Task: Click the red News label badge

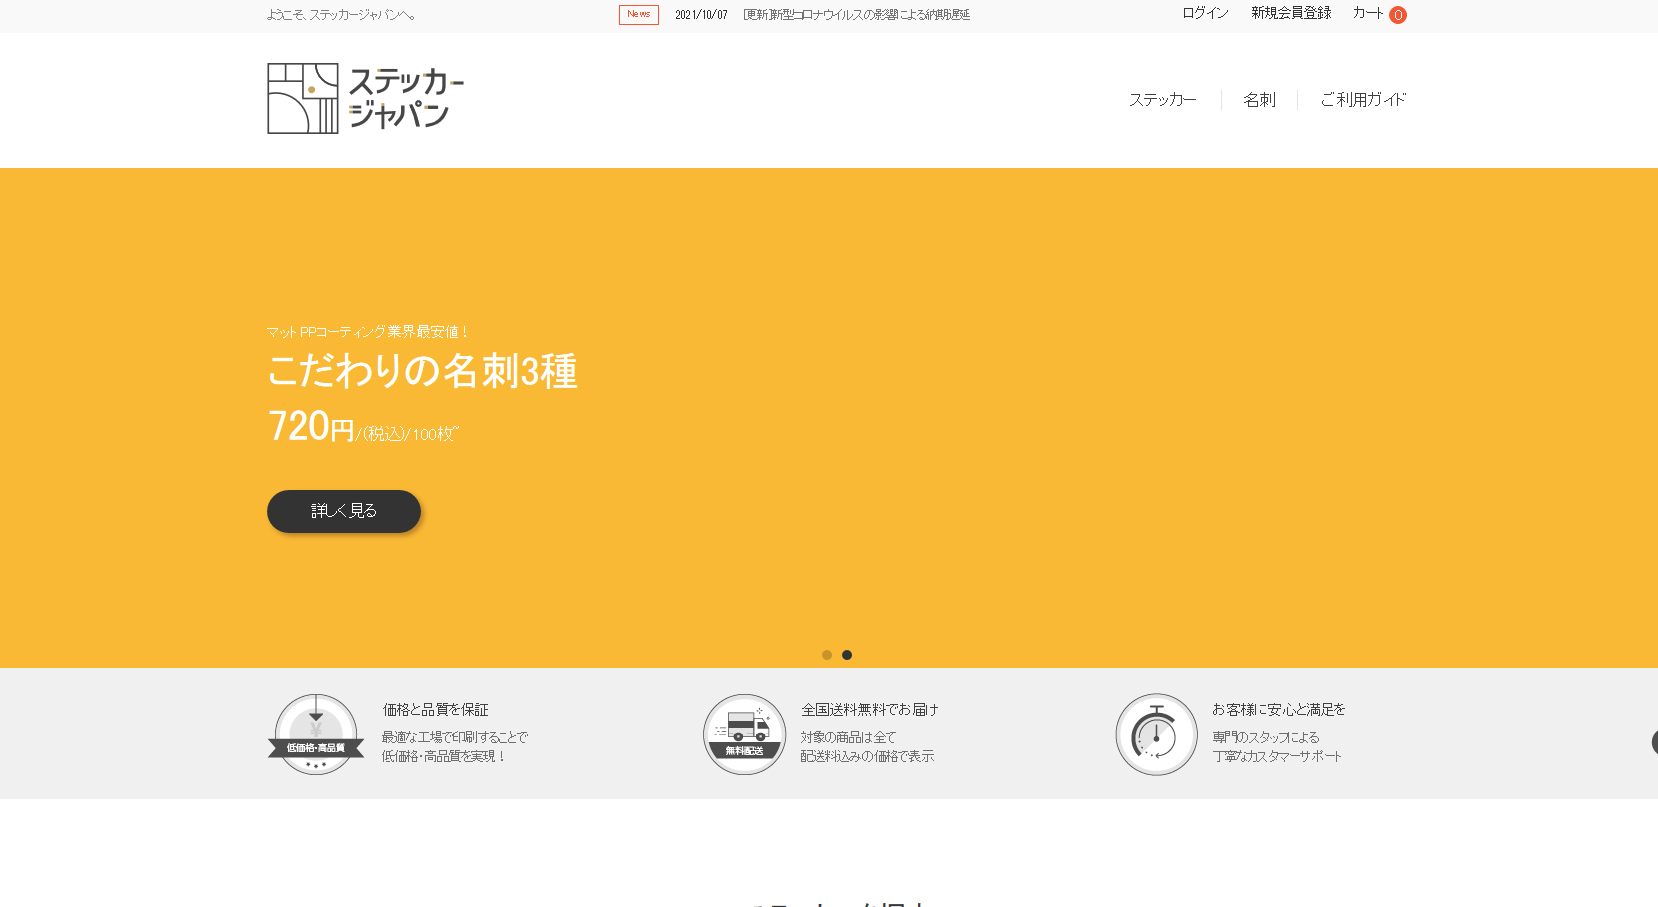Action: 638,15
